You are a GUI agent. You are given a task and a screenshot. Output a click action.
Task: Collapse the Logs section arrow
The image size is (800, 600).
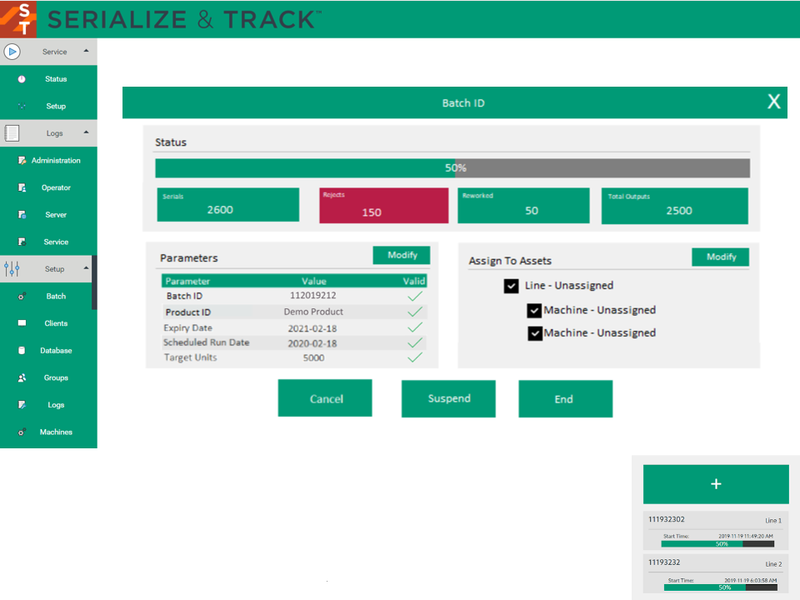86,133
